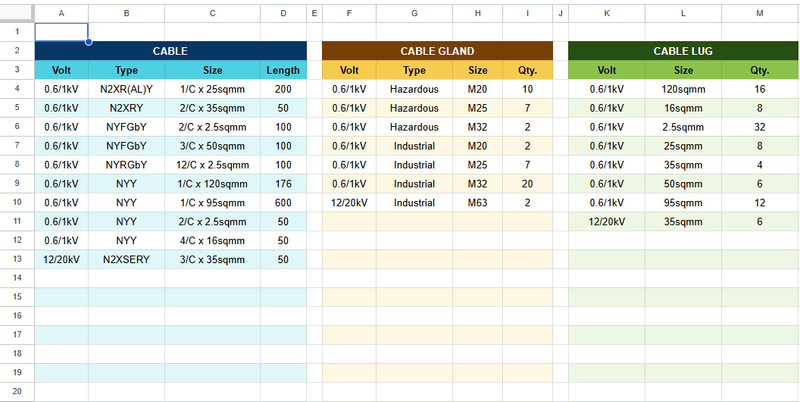Select length cell 200

coord(283,89)
